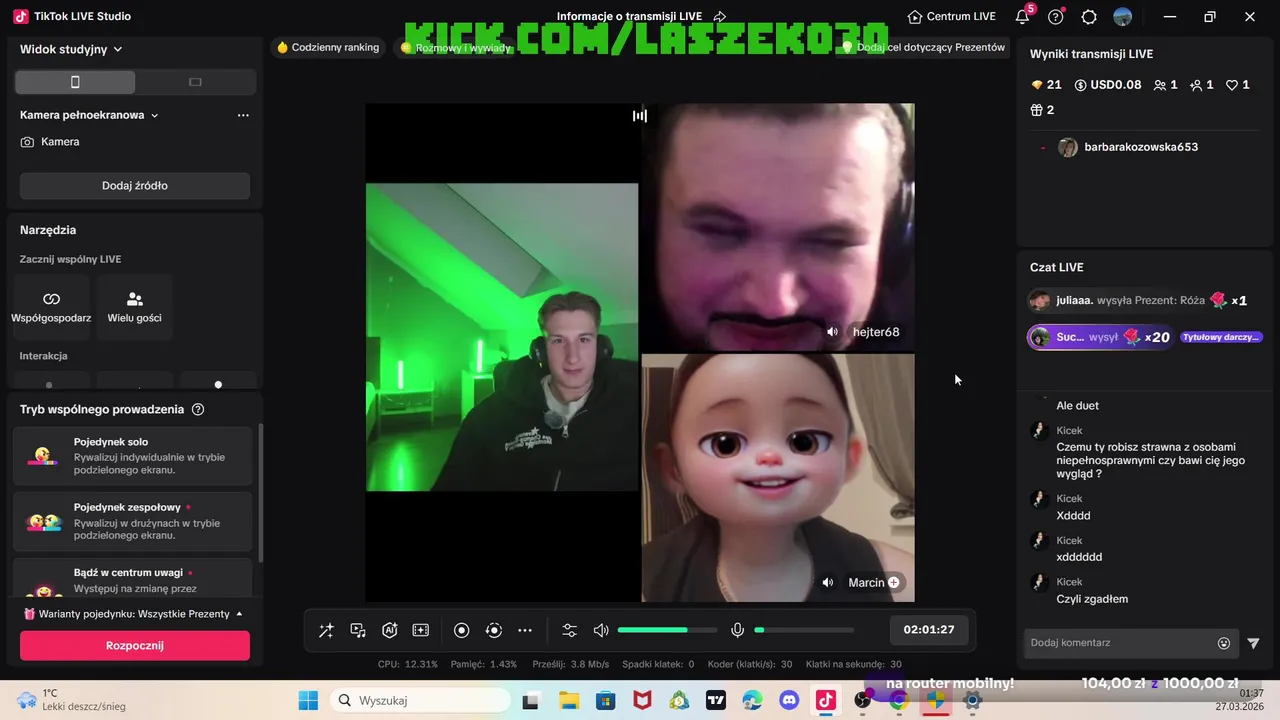Open the emoji picker in the chat box
This screenshot has height=720, width=1280.
(x=1224, y=643)
